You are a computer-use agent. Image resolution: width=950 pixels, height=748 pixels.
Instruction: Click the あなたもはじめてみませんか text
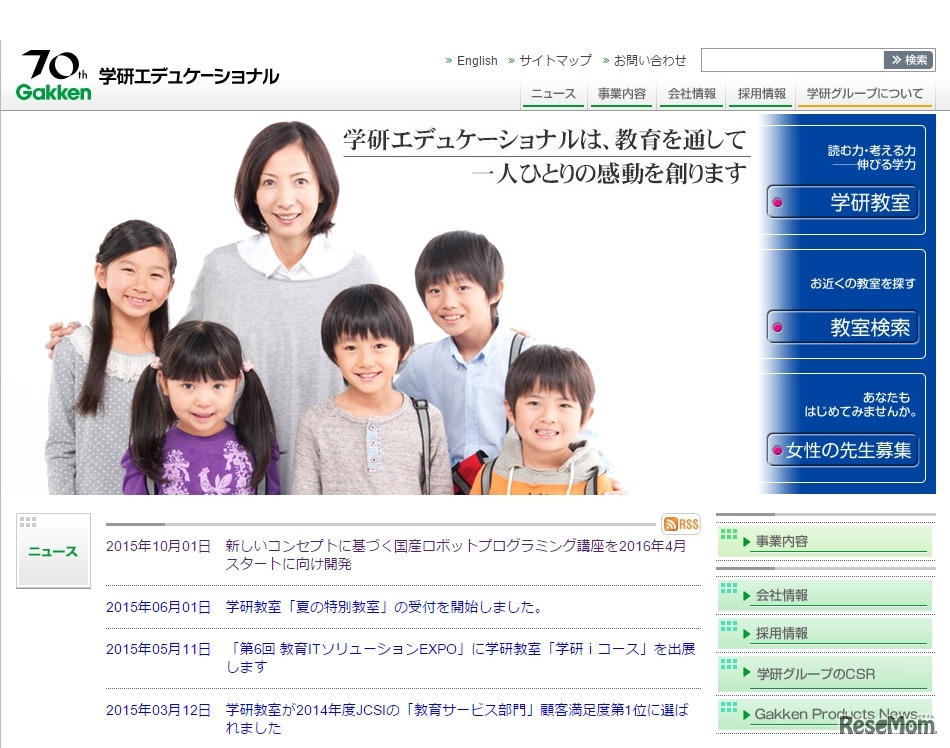(860, 405)
